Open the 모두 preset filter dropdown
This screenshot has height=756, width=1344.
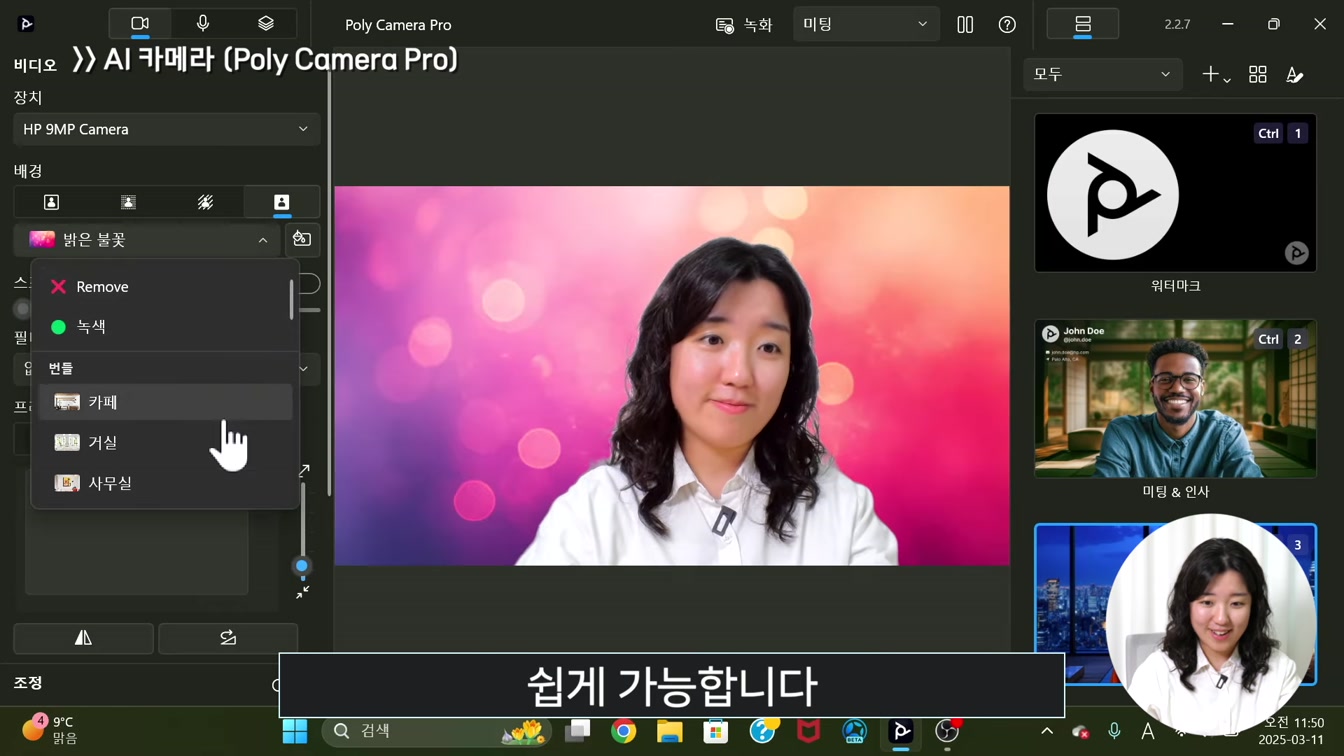tap(1102, 75)
